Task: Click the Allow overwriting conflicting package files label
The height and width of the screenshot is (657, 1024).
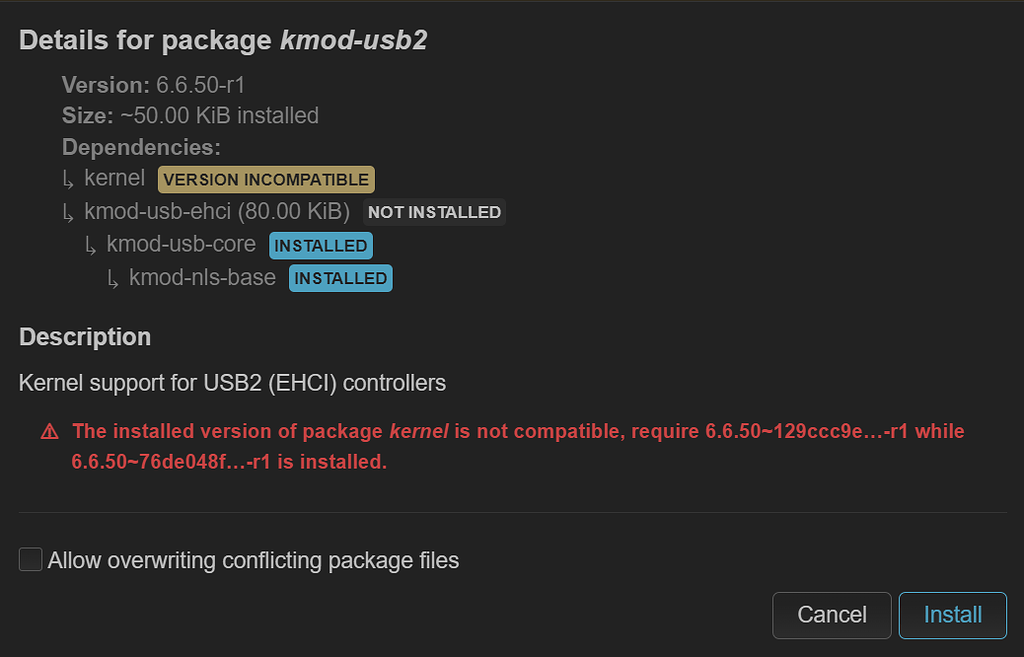Action: click(253, 560)
